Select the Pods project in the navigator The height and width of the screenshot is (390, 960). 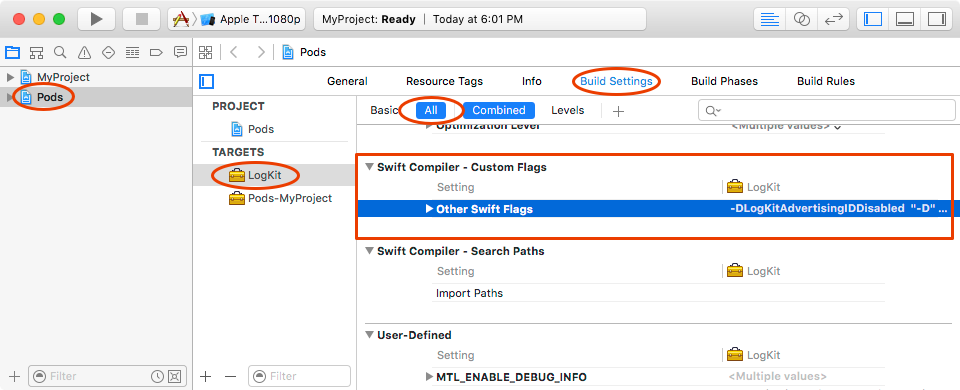click(x=50, y=97)
